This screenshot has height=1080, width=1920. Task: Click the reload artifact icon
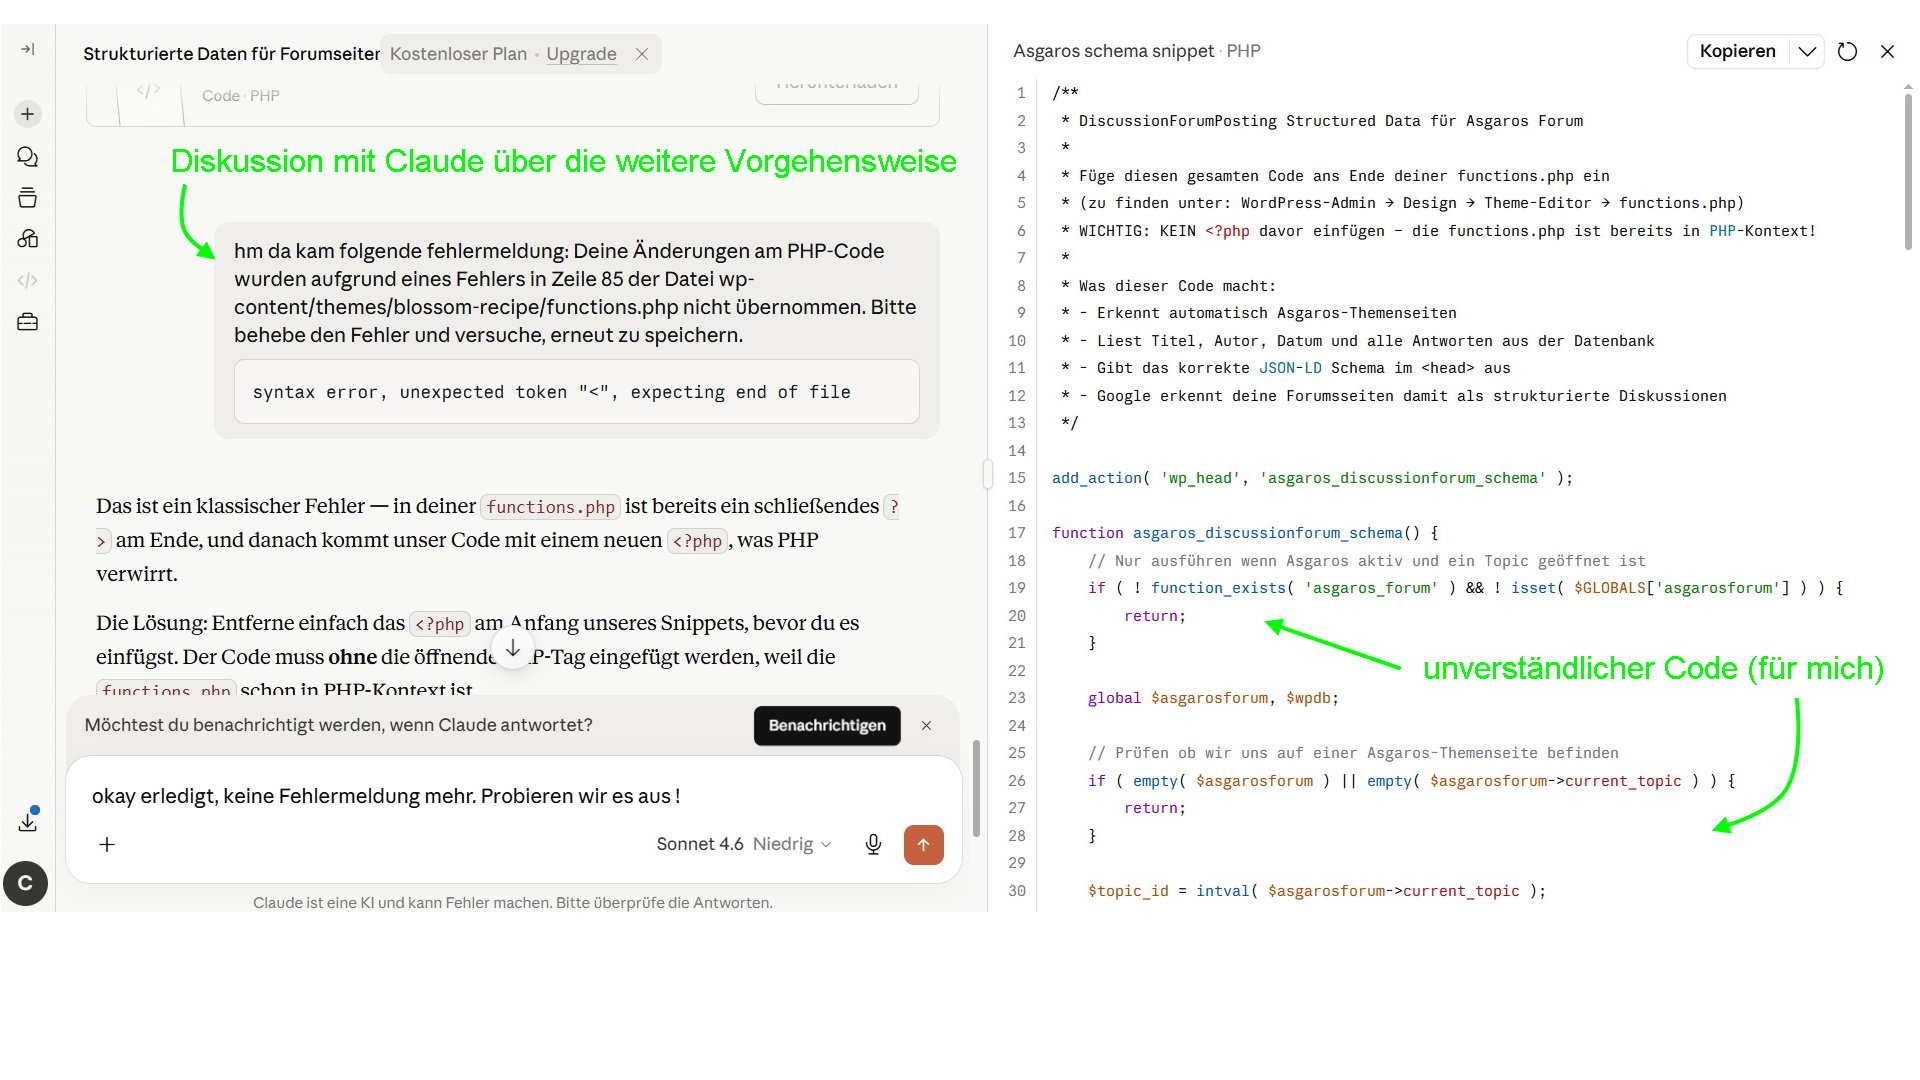[x=1847, y=51]
